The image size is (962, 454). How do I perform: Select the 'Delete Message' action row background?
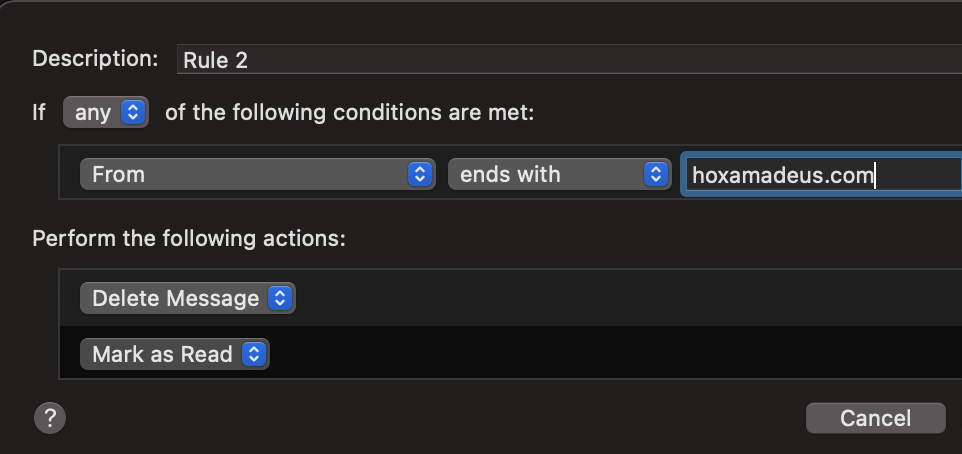click(x=600, y=298)
